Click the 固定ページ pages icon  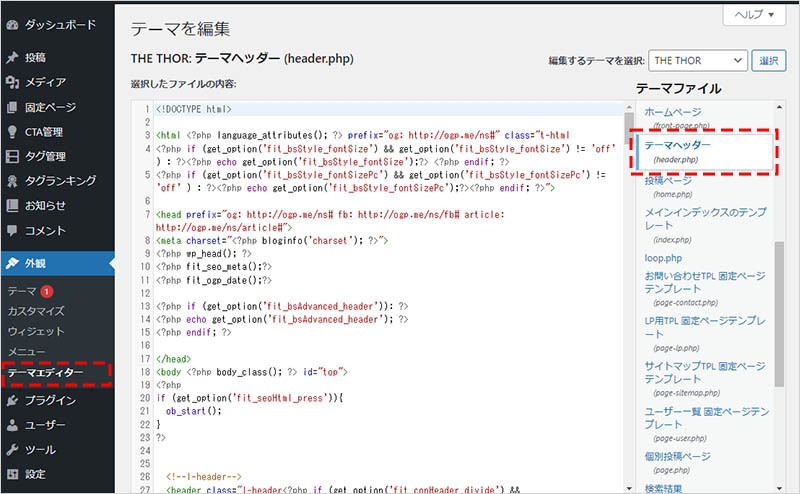coord(12,107)
